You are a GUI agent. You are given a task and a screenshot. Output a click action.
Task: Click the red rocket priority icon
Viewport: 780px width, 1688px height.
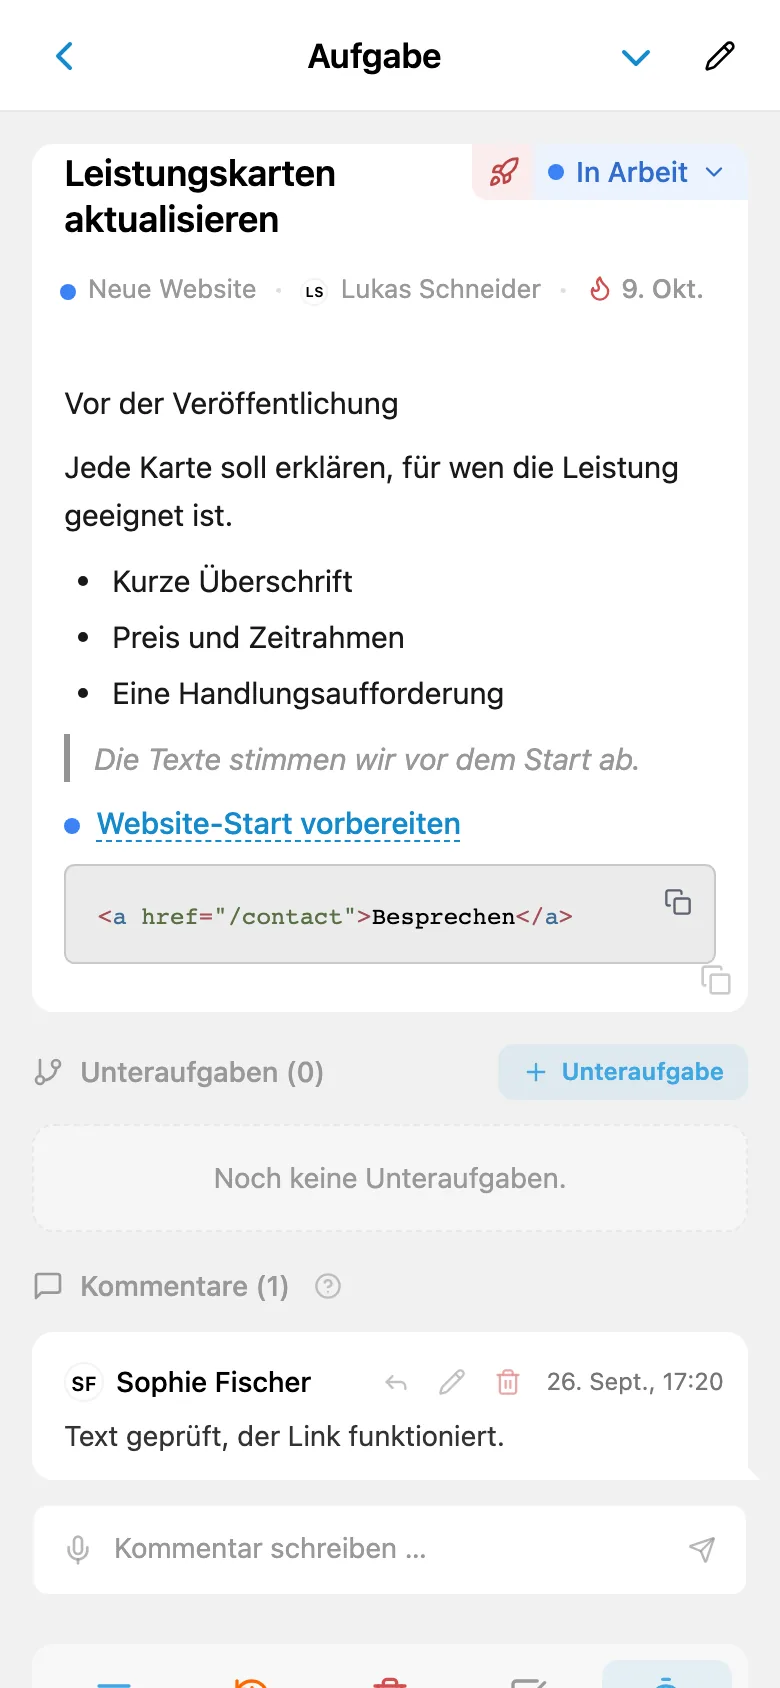click(x=504, y=172)
